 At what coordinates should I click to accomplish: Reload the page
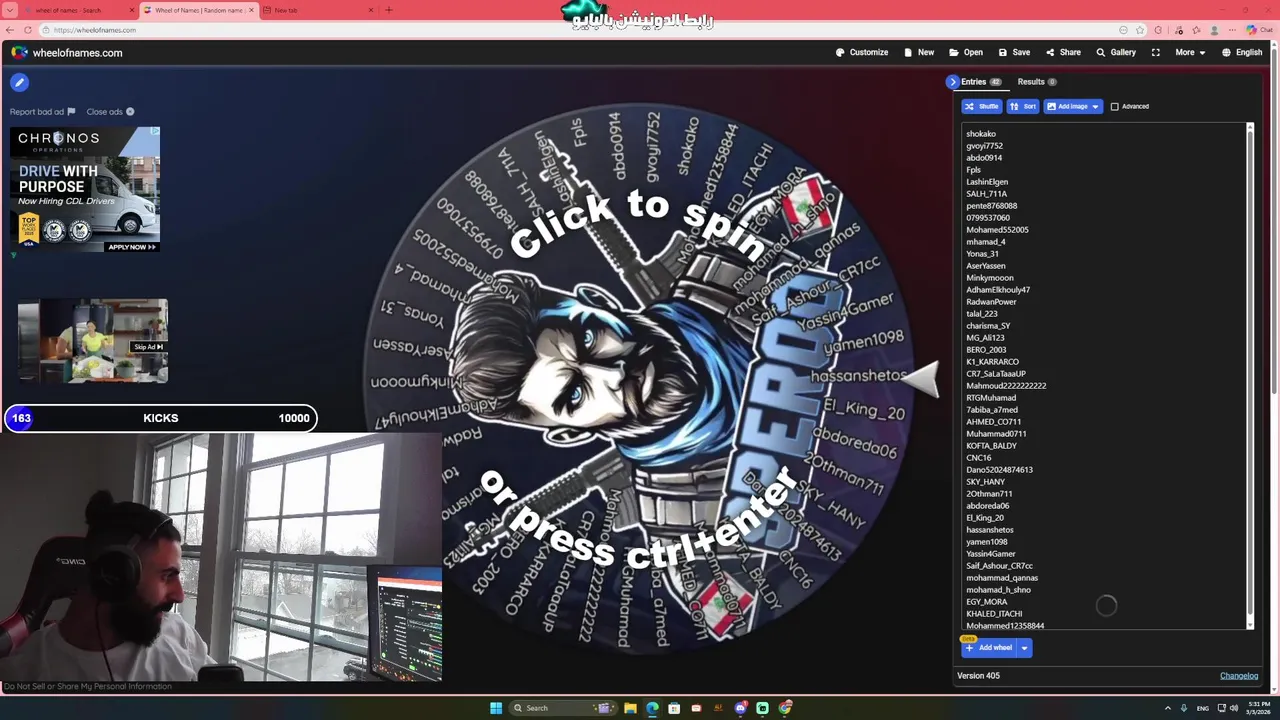pos(27,30)
